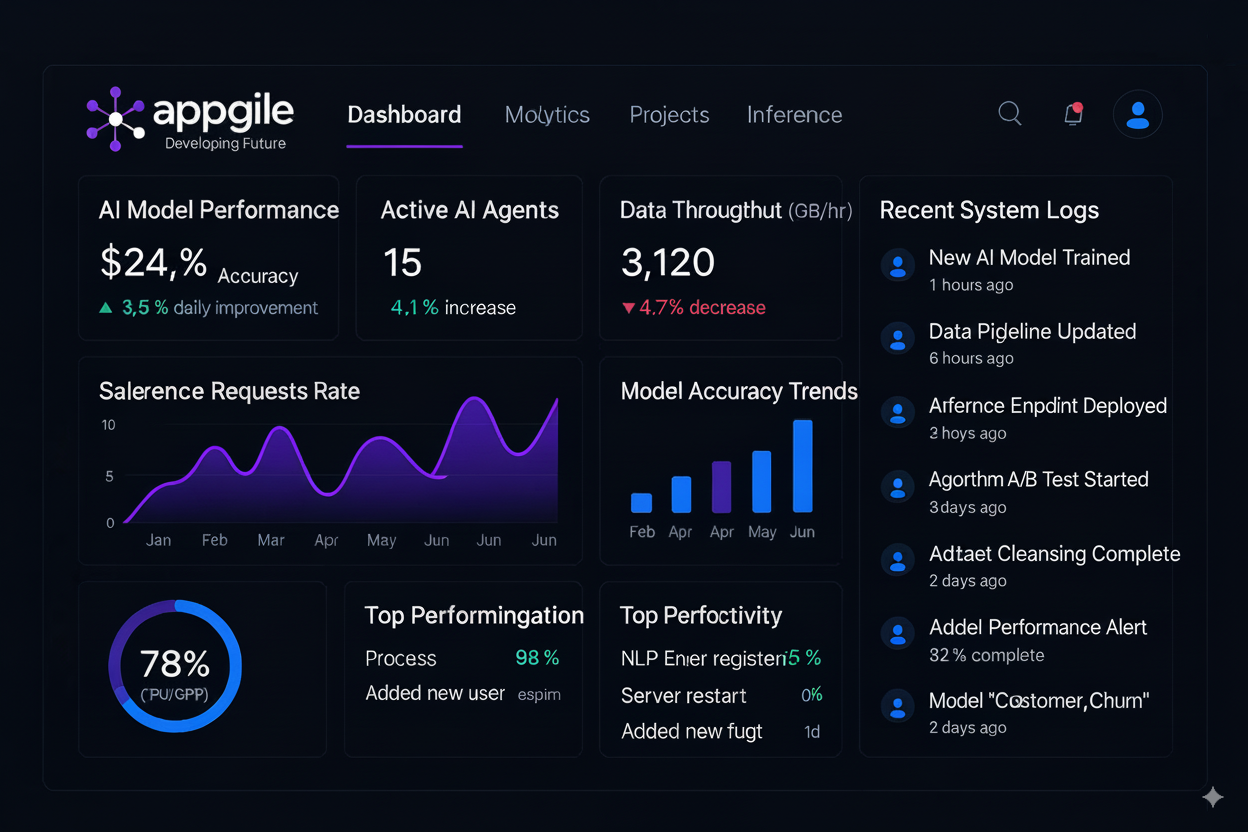Select the Jun bar in Model Accuracy Trends
This screenshot has width=1248, height=832.
[x=802, y=465]
